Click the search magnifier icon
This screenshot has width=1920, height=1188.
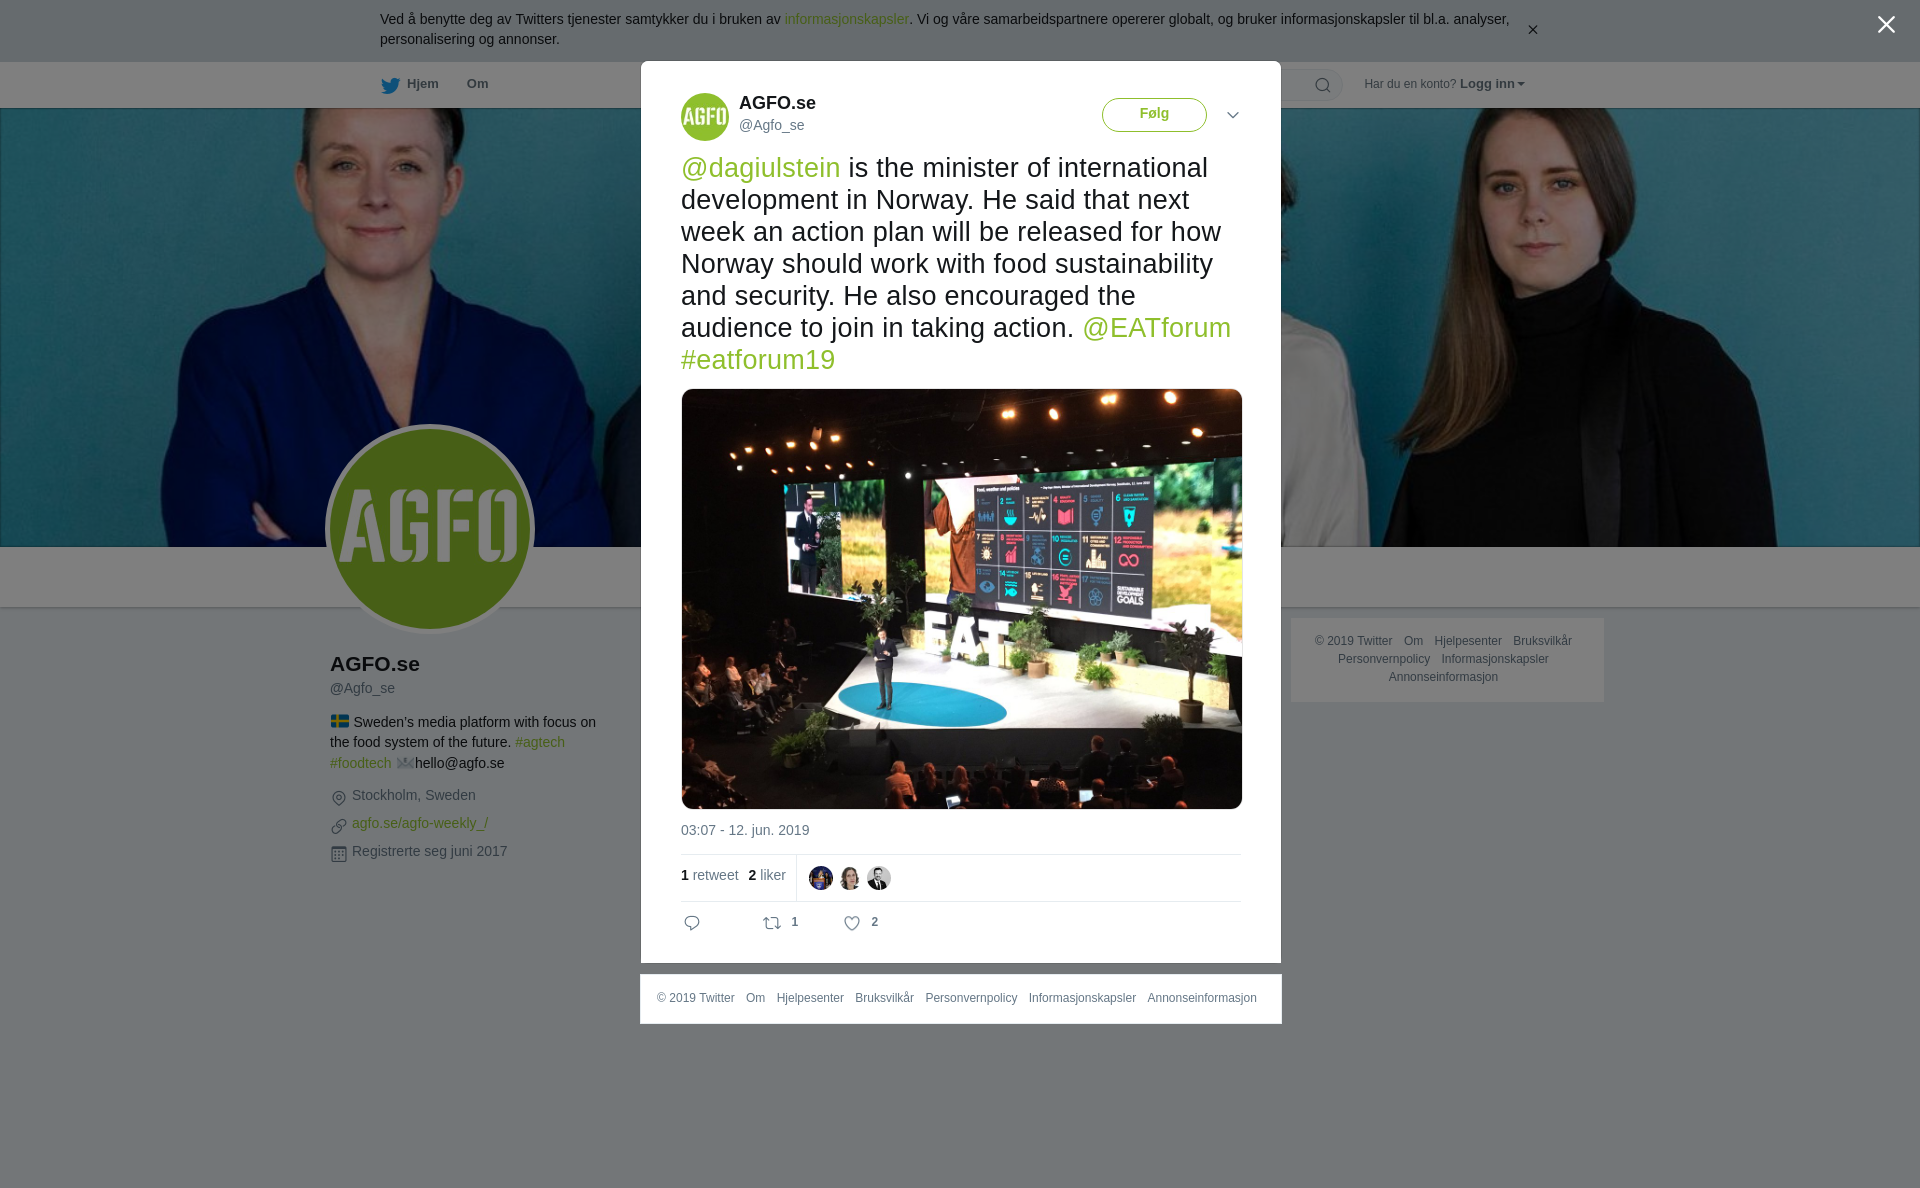point(1323,85)
